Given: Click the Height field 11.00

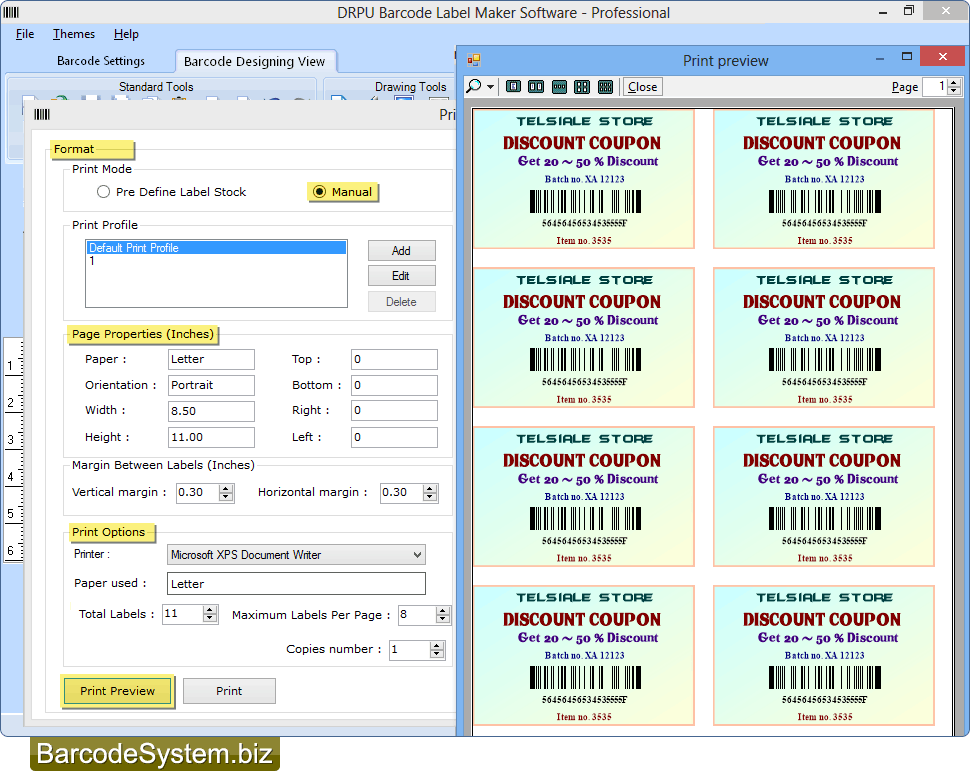Looking at the screenshot, I should point(211,437).
